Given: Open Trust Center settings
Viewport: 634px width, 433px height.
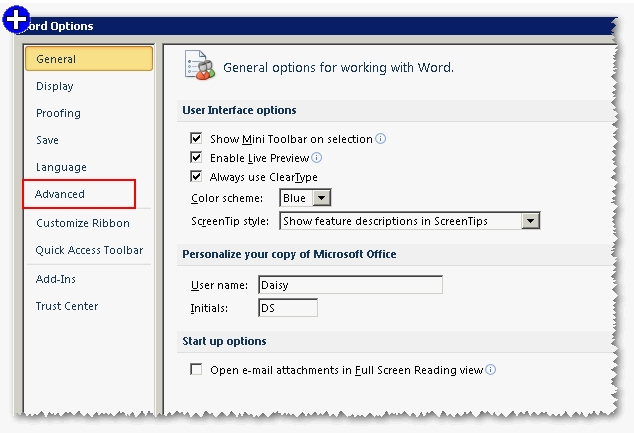Looking at the screenshot, I should tap(67, 306).
